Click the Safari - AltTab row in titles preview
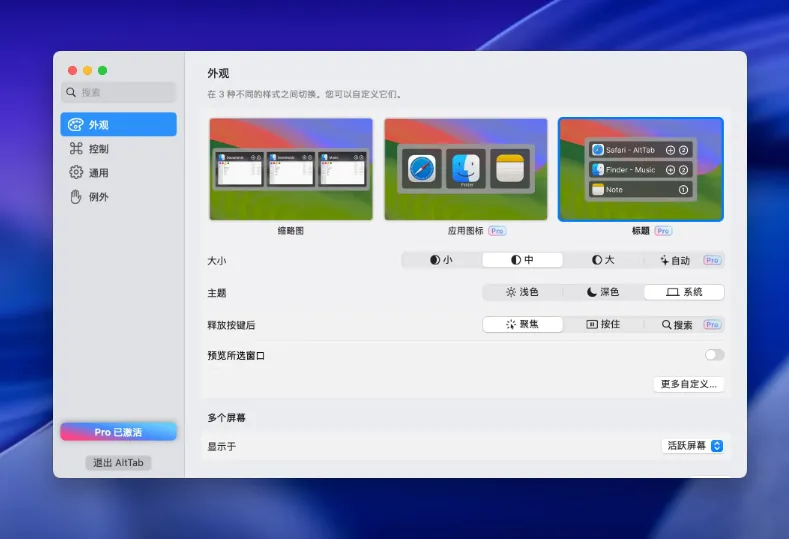This screenshot has height=539, width=789. 641,149
